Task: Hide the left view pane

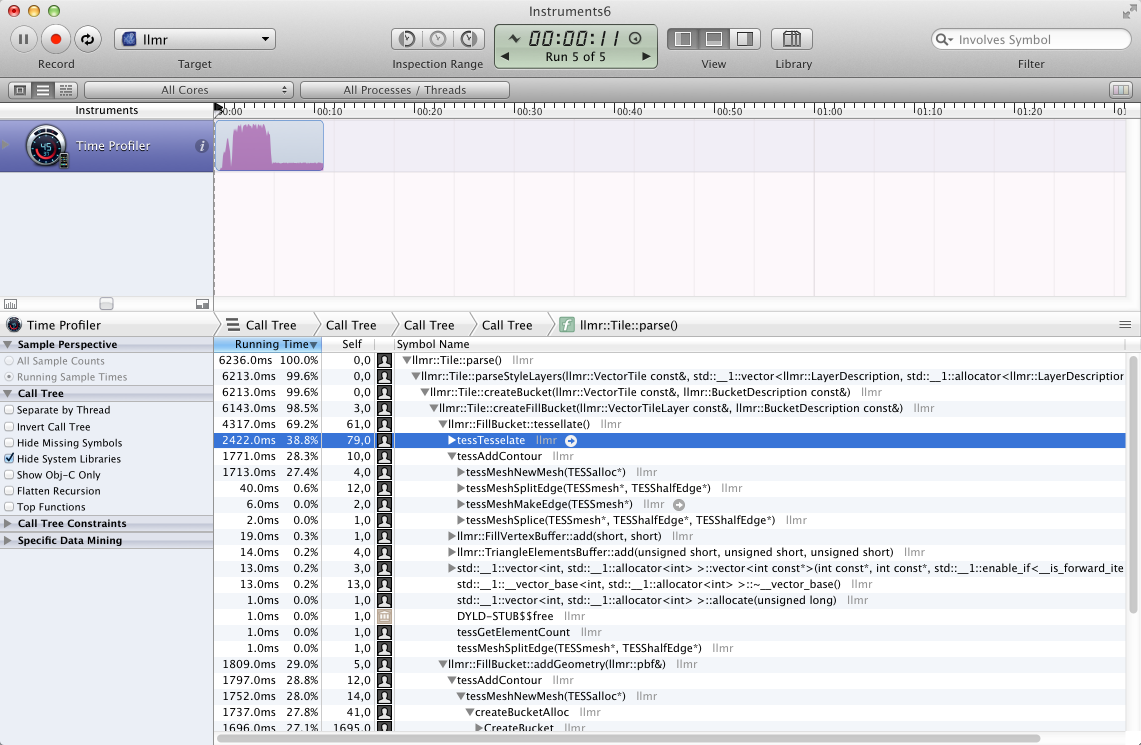Action: [684, 39]
